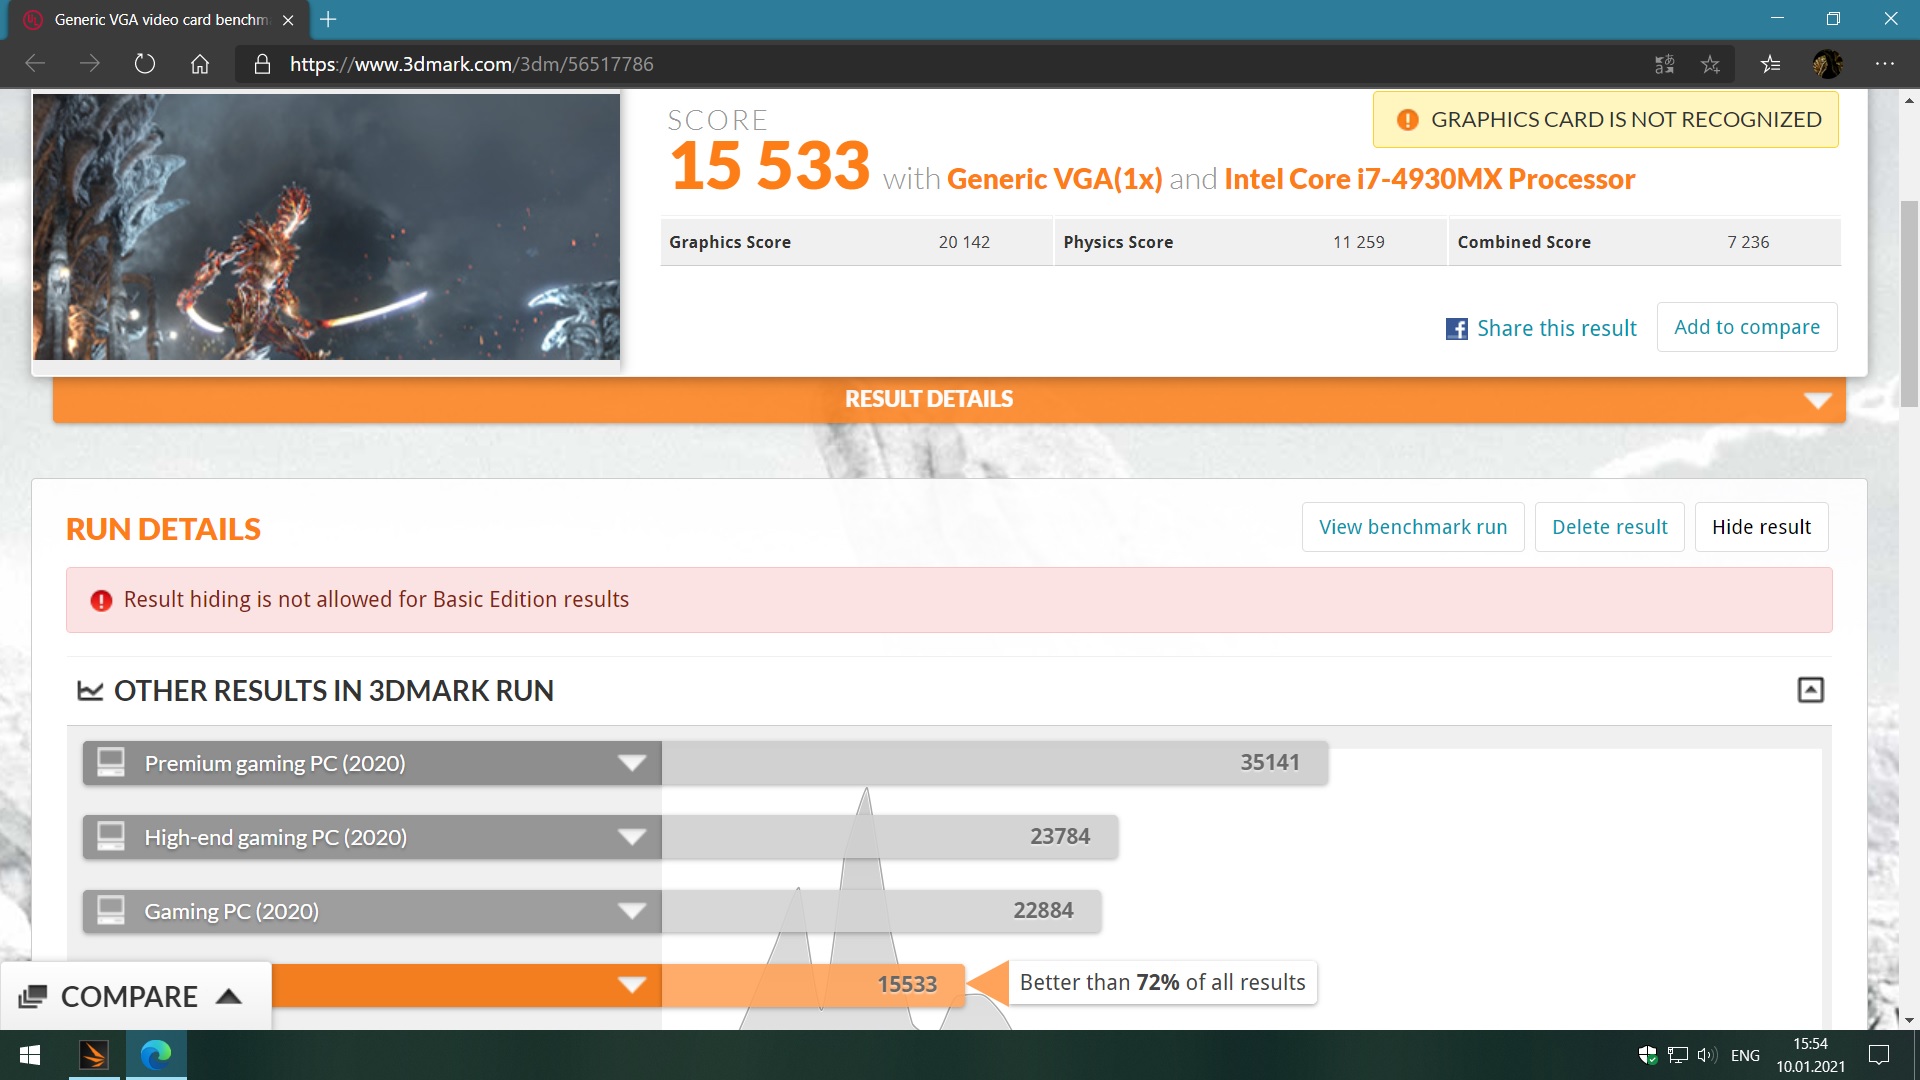Image resolution: width=1920 pixels, height=1080 pixels.
Task: Click the browser back arrow
Action: 35,64
